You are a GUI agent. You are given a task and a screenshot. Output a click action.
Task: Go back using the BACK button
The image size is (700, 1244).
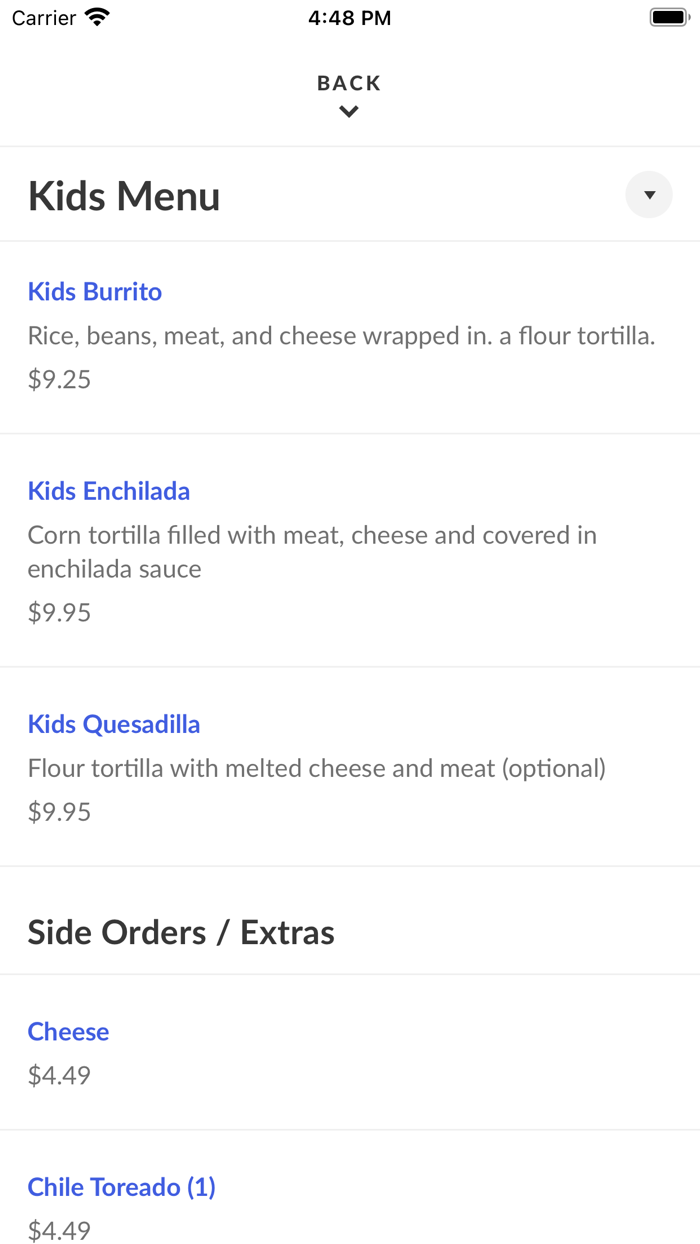click(x=348, y=83)
